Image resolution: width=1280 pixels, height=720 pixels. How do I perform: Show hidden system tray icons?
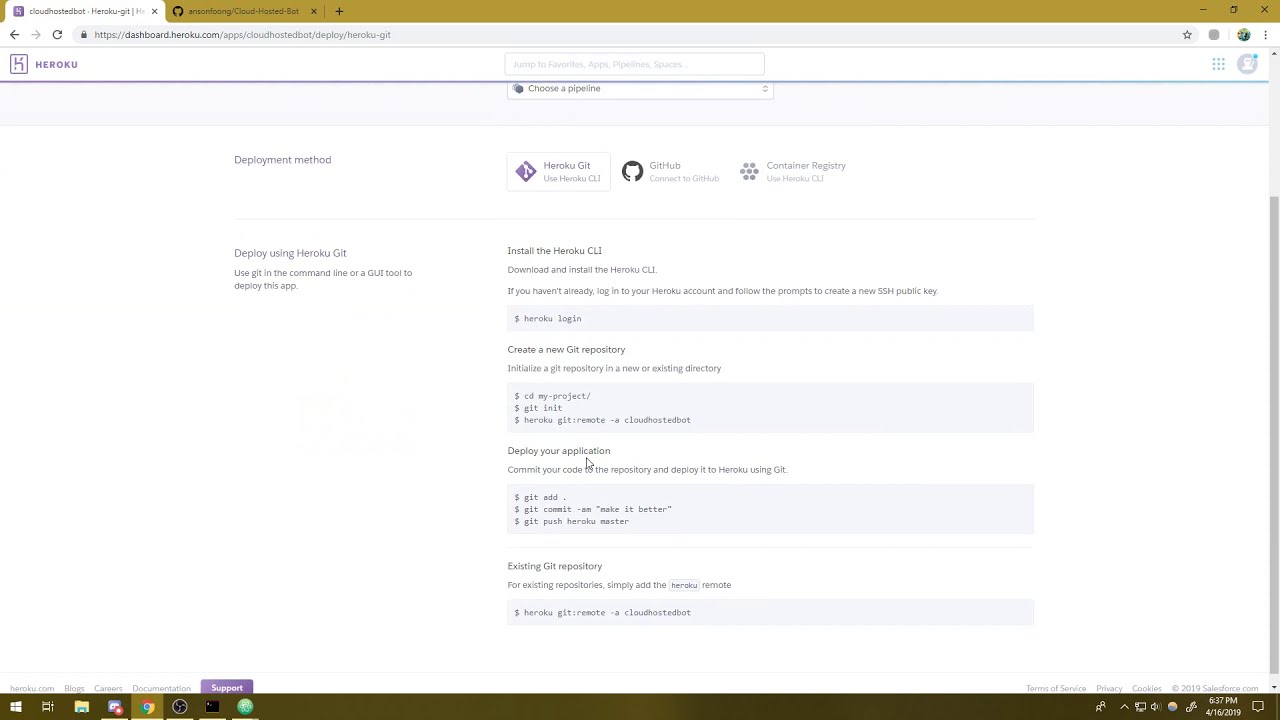[1124, 707]
